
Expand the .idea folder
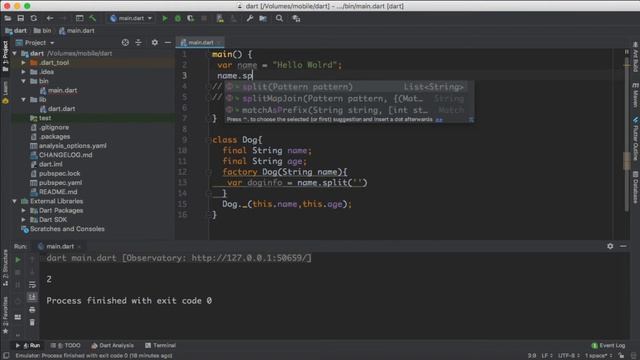coord(24,72)
